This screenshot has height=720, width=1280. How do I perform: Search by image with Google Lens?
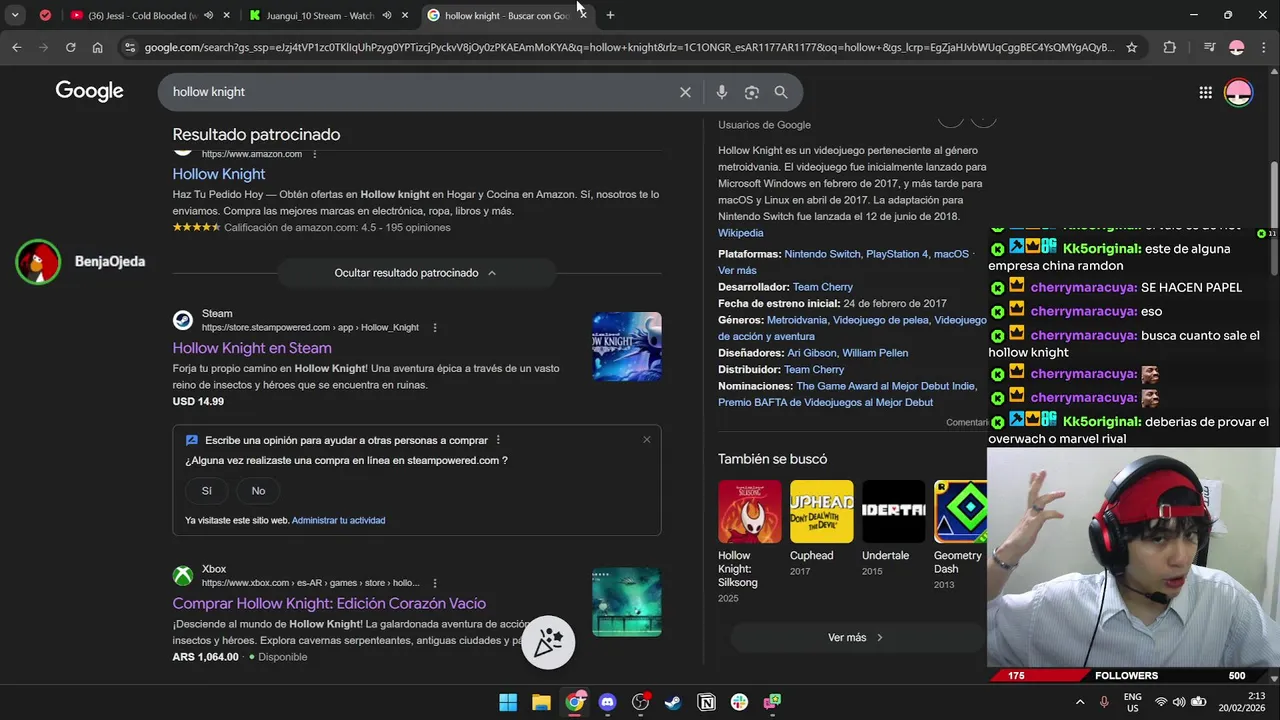click(x=752, y=92)
